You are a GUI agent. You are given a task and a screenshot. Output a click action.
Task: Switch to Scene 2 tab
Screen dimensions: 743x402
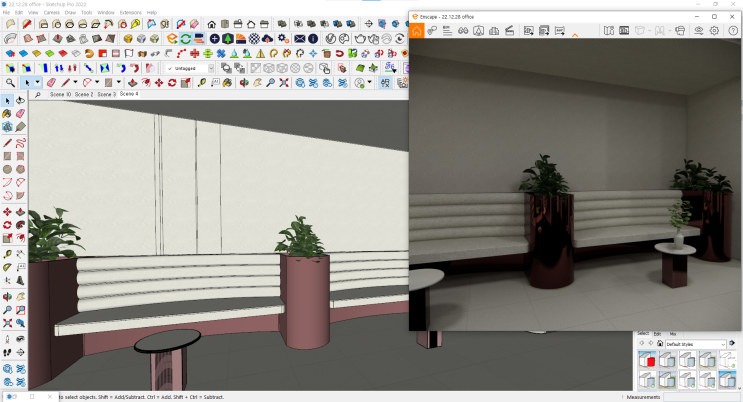(x=84, y=94)
